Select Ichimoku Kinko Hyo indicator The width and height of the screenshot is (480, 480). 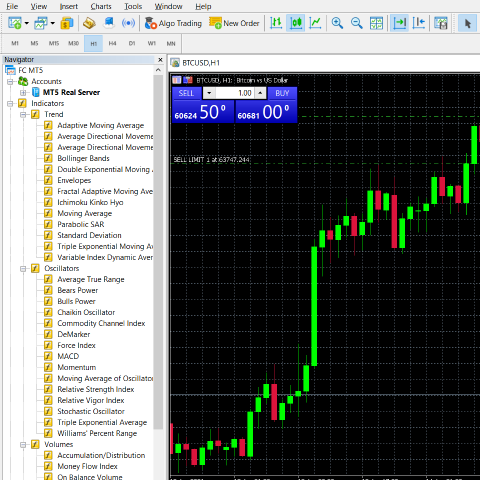(x=90, y=202)
